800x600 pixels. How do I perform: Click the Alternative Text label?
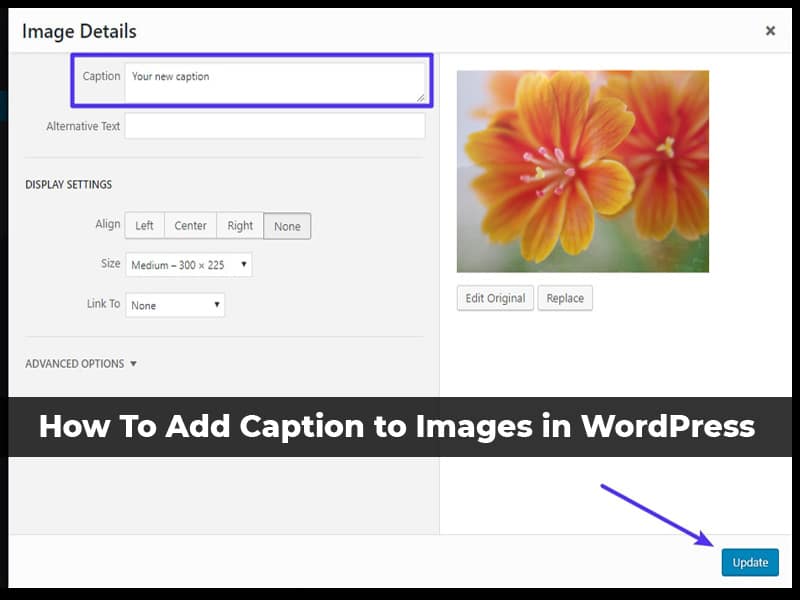point(83,127)
